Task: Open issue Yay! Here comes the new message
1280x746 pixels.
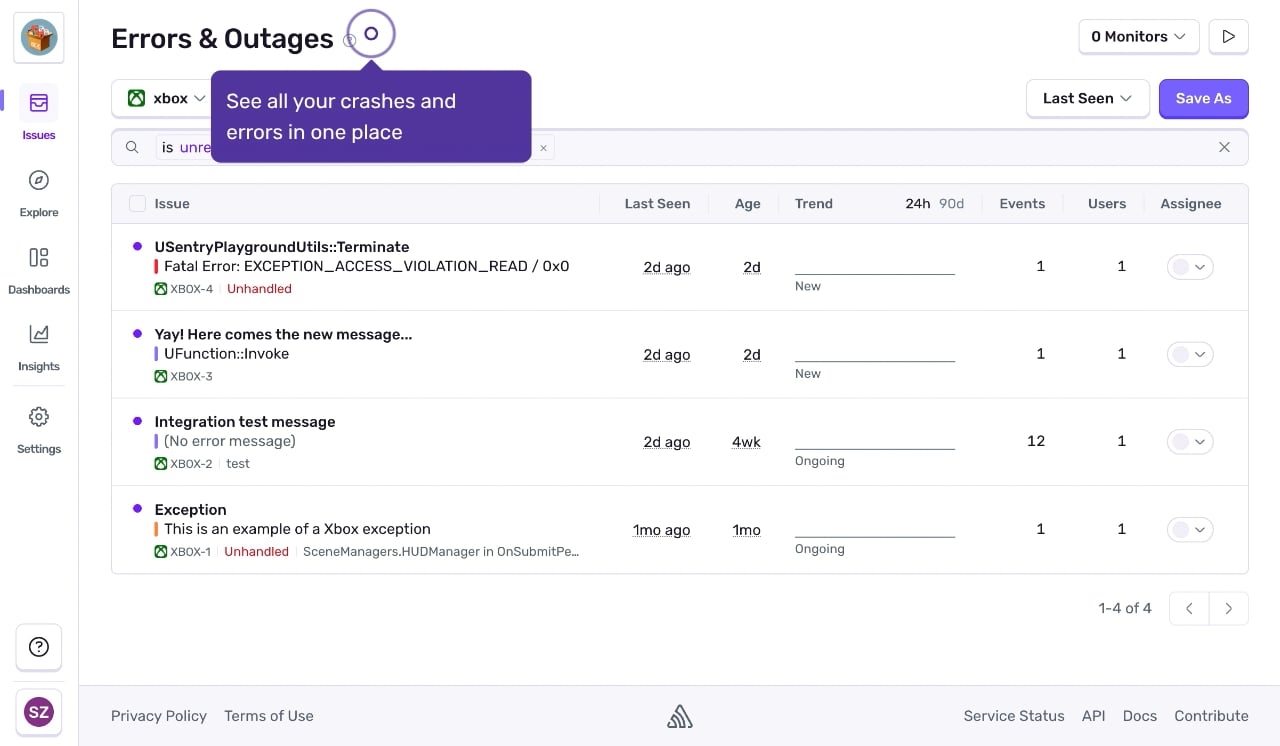Action: (283, 334)
